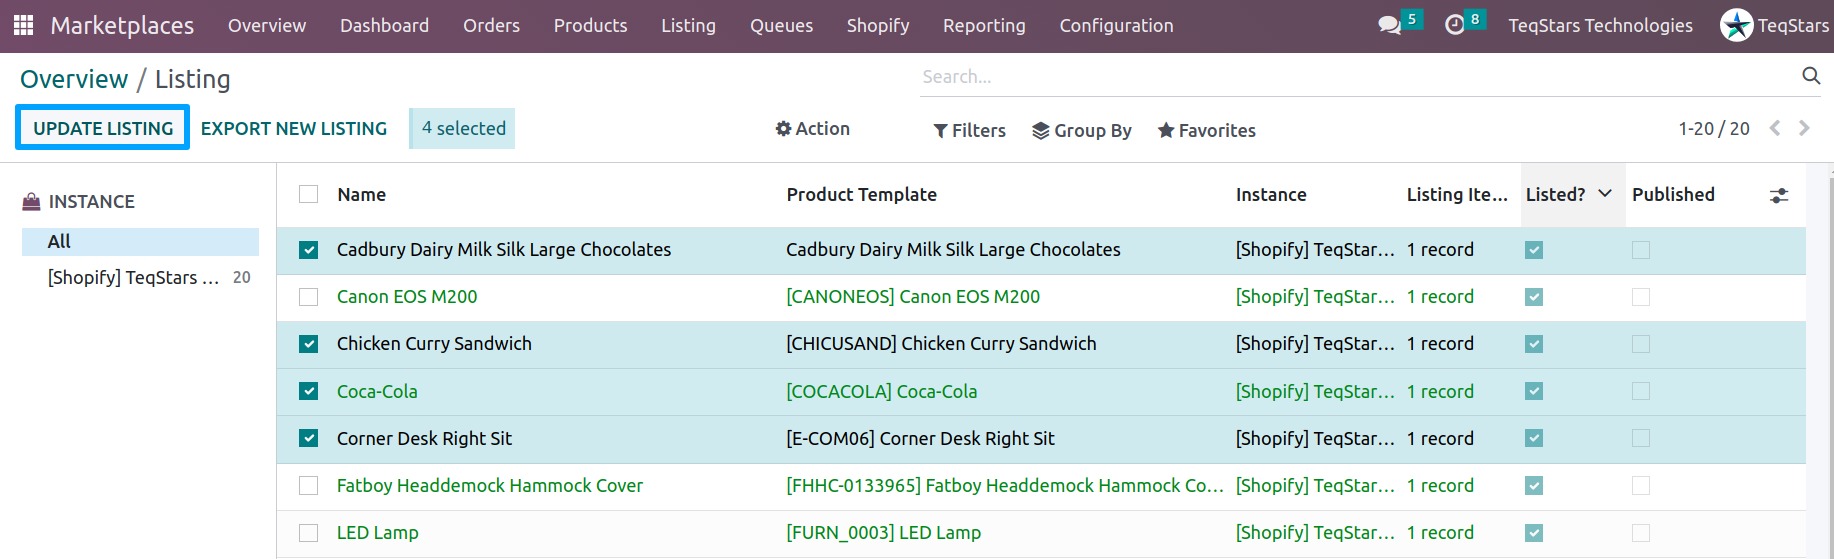Viewport: 1834px width, 559px height.
Task: Sort by the Name column header
Action: coord(361,194)
